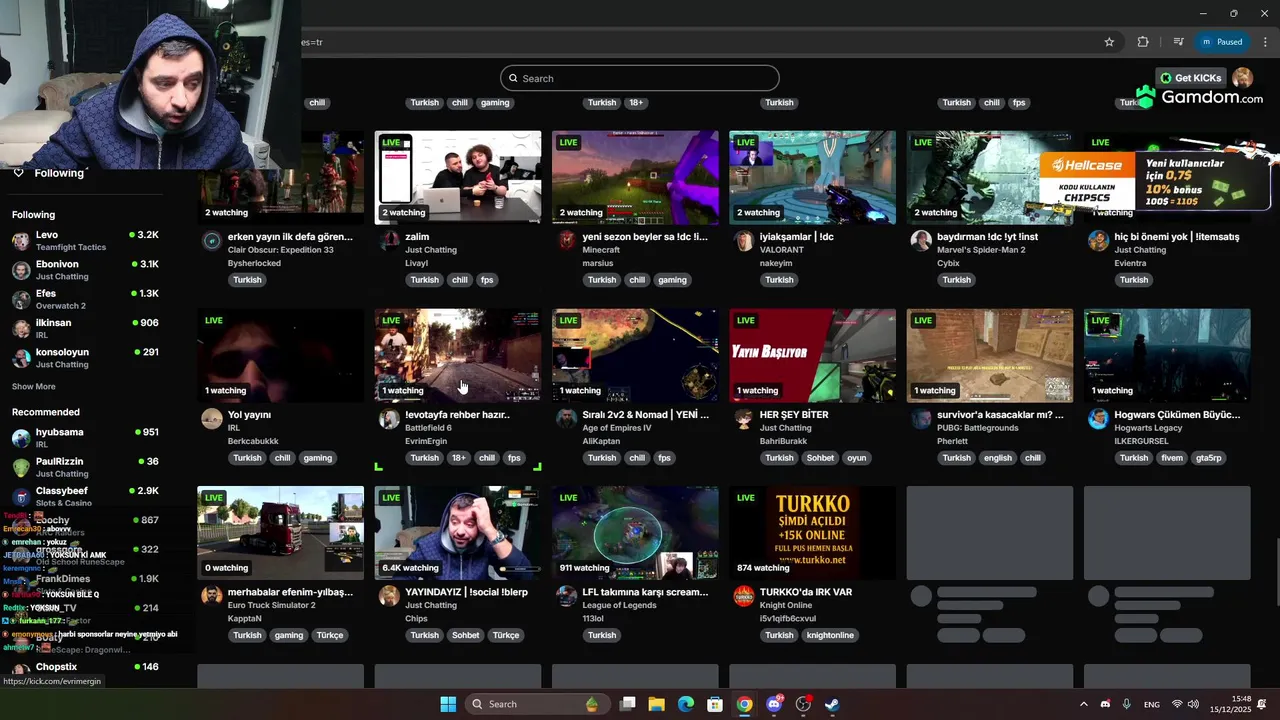Open the user profile avatar on Kick
Viewport: 1280px width, 720px height.
(1243, 78)
